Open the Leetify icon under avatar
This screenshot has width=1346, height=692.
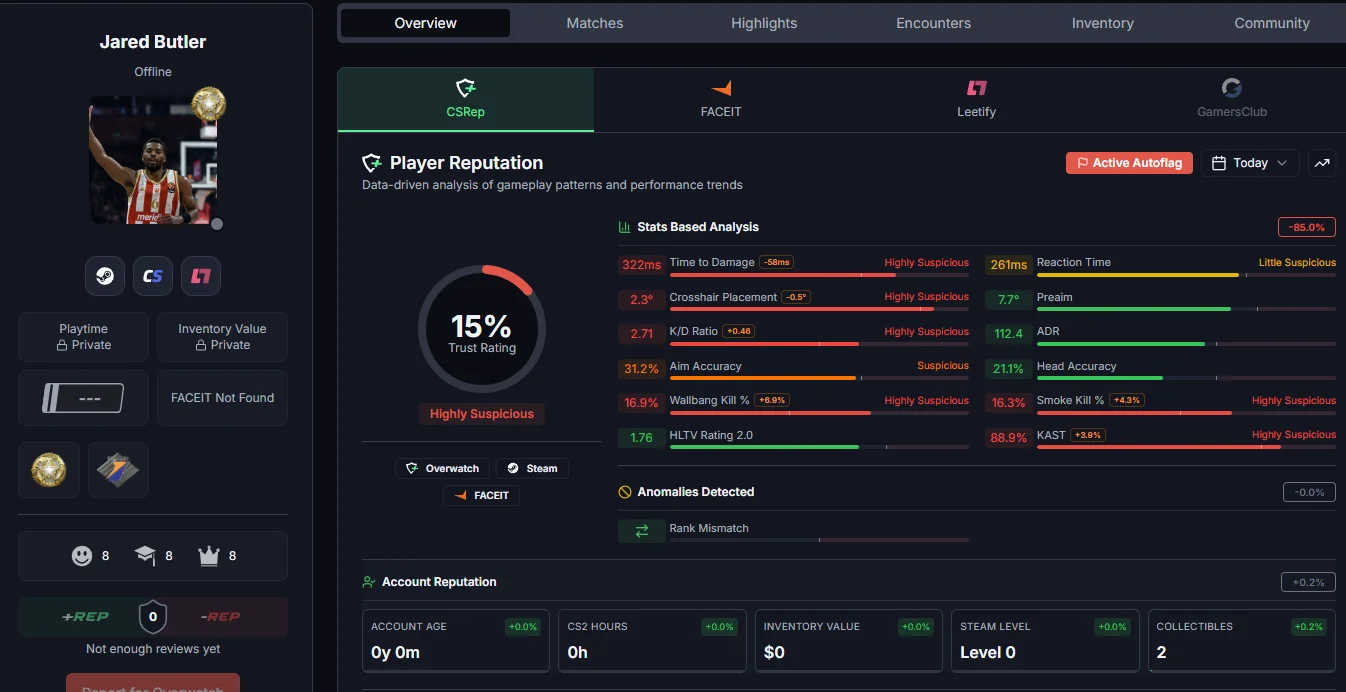(x=201, y=276)
